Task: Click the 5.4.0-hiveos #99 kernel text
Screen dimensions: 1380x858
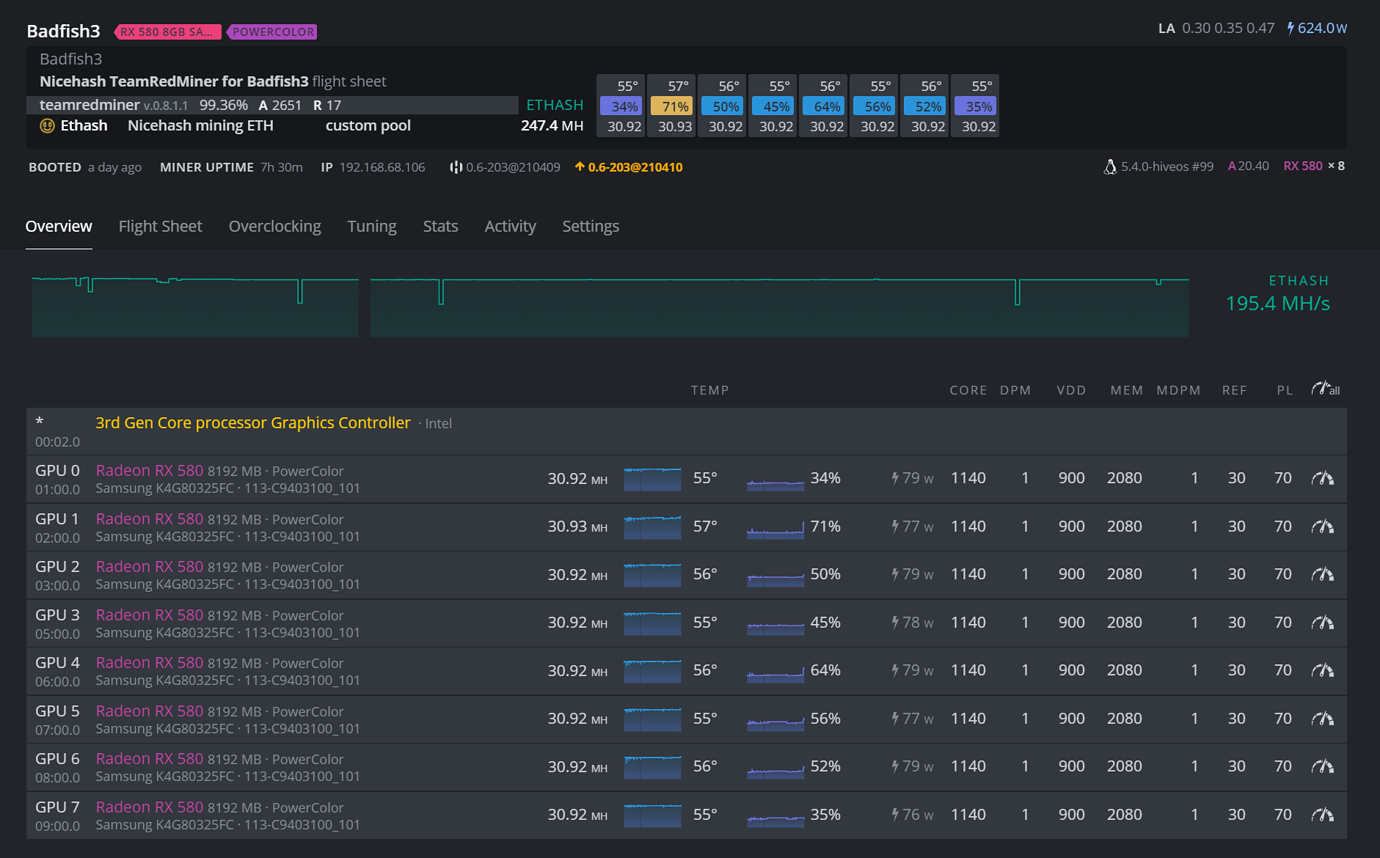Action: pyautogui.click(x=1167, y=167)
